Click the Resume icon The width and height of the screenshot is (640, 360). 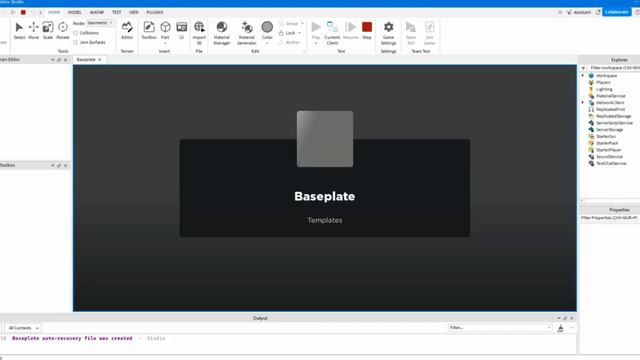click(x=351, y=27)
